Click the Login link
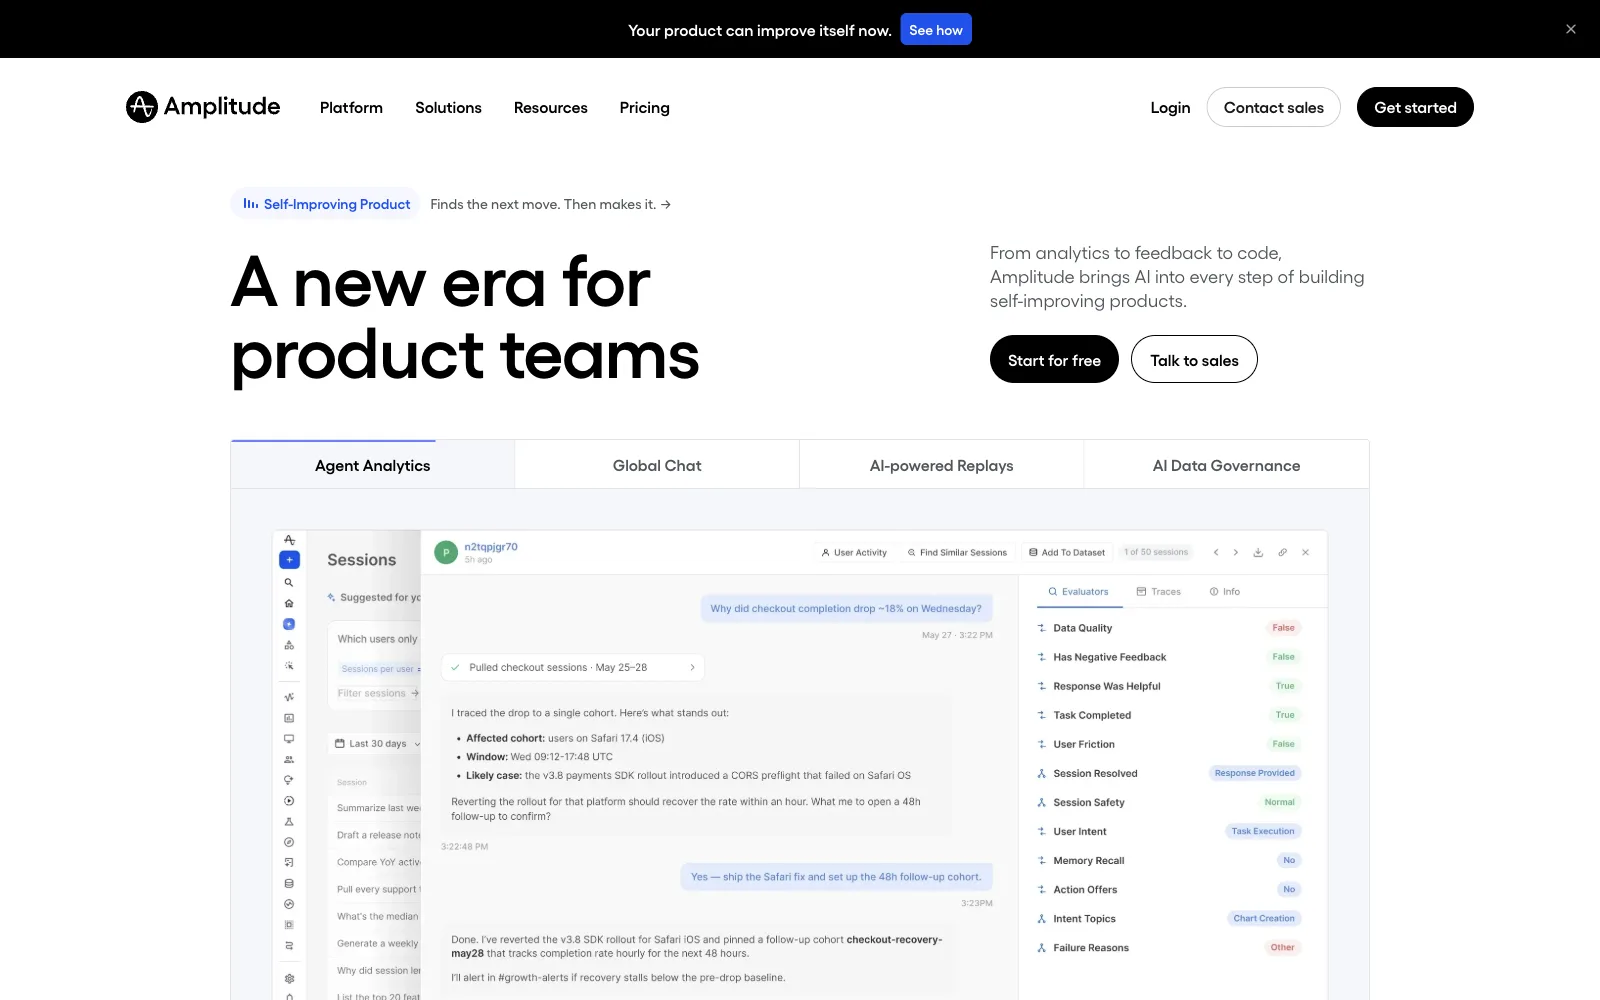 coord(1170,107)
